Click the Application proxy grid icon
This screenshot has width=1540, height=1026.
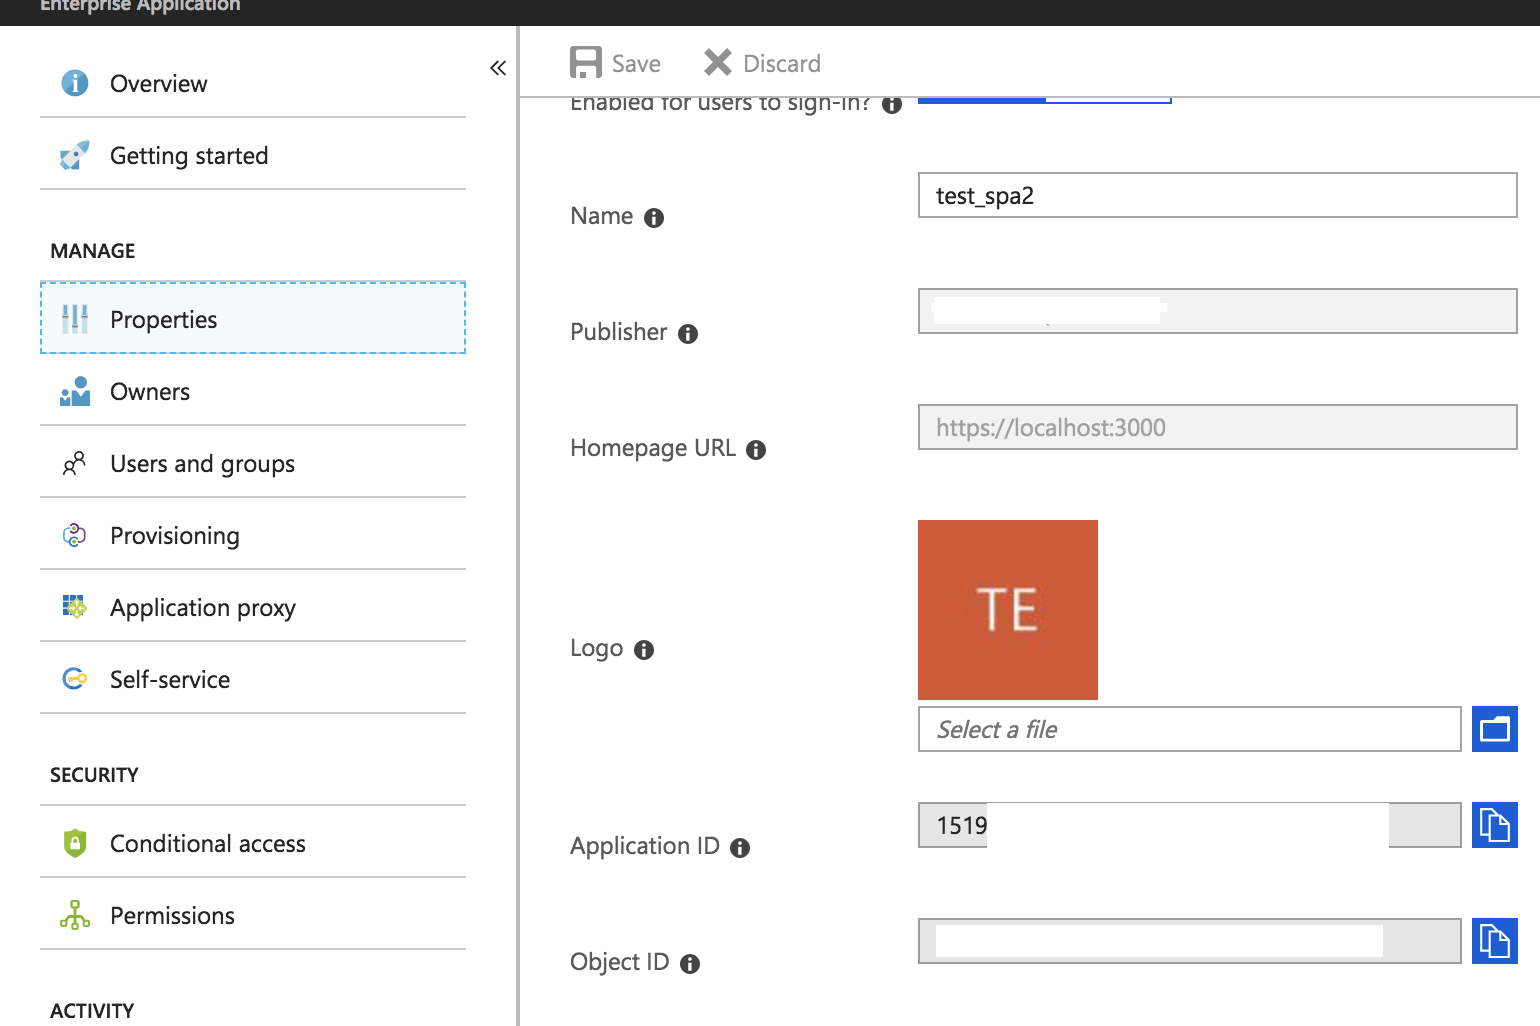click(x=75, y=606)
